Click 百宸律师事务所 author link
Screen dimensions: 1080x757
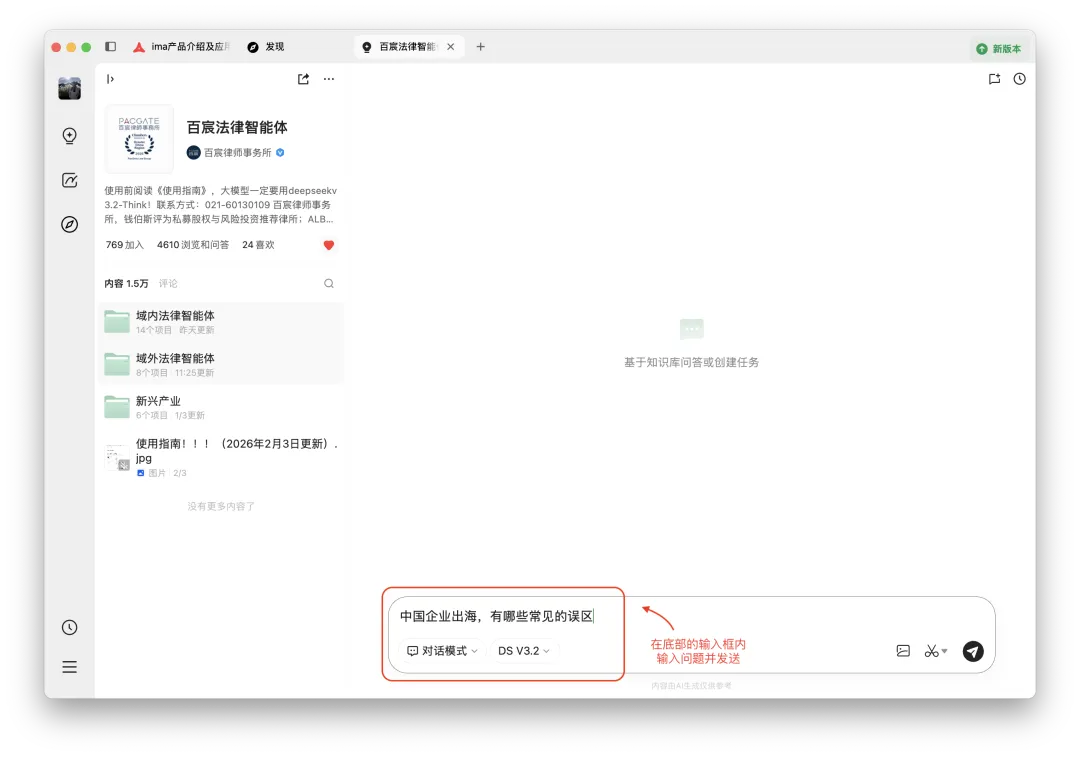tap(238, 153)
